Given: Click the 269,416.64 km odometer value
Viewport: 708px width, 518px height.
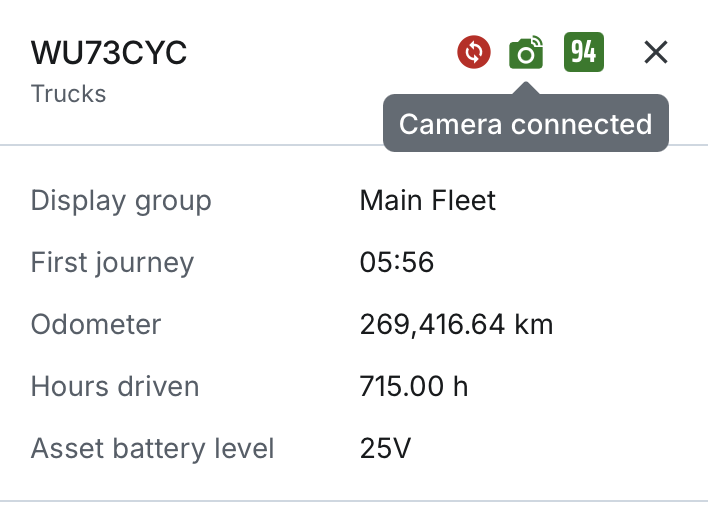Looking at the screenshot, I should (x=456, y=324).
